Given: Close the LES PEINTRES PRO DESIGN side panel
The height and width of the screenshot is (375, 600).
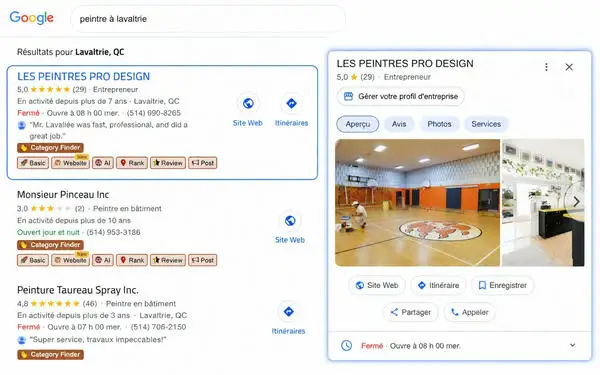Looking at the screenshot, I should coord(569,67).
